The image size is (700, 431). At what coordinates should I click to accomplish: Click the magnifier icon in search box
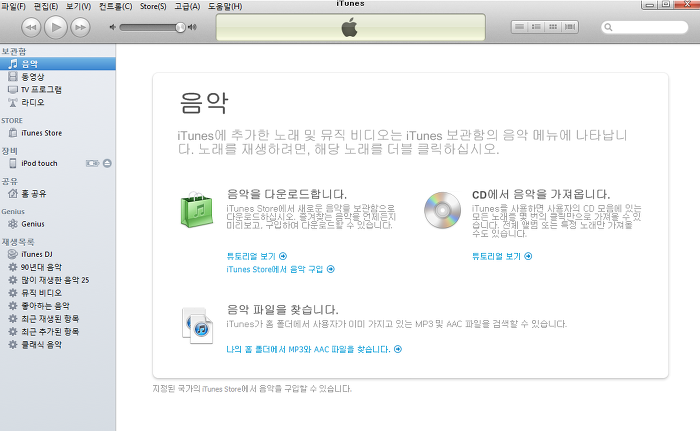tap(608, 27)
